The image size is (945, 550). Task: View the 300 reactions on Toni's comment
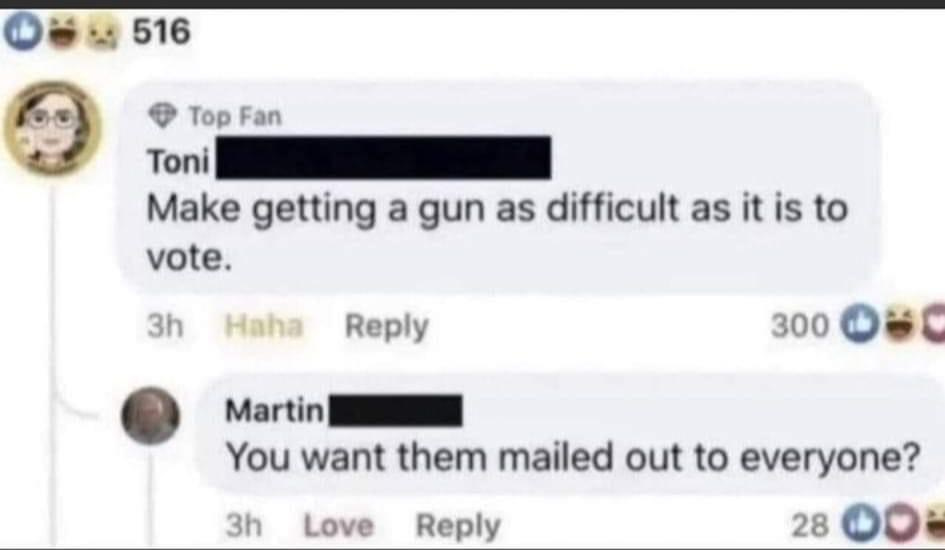tap(800, 327)
